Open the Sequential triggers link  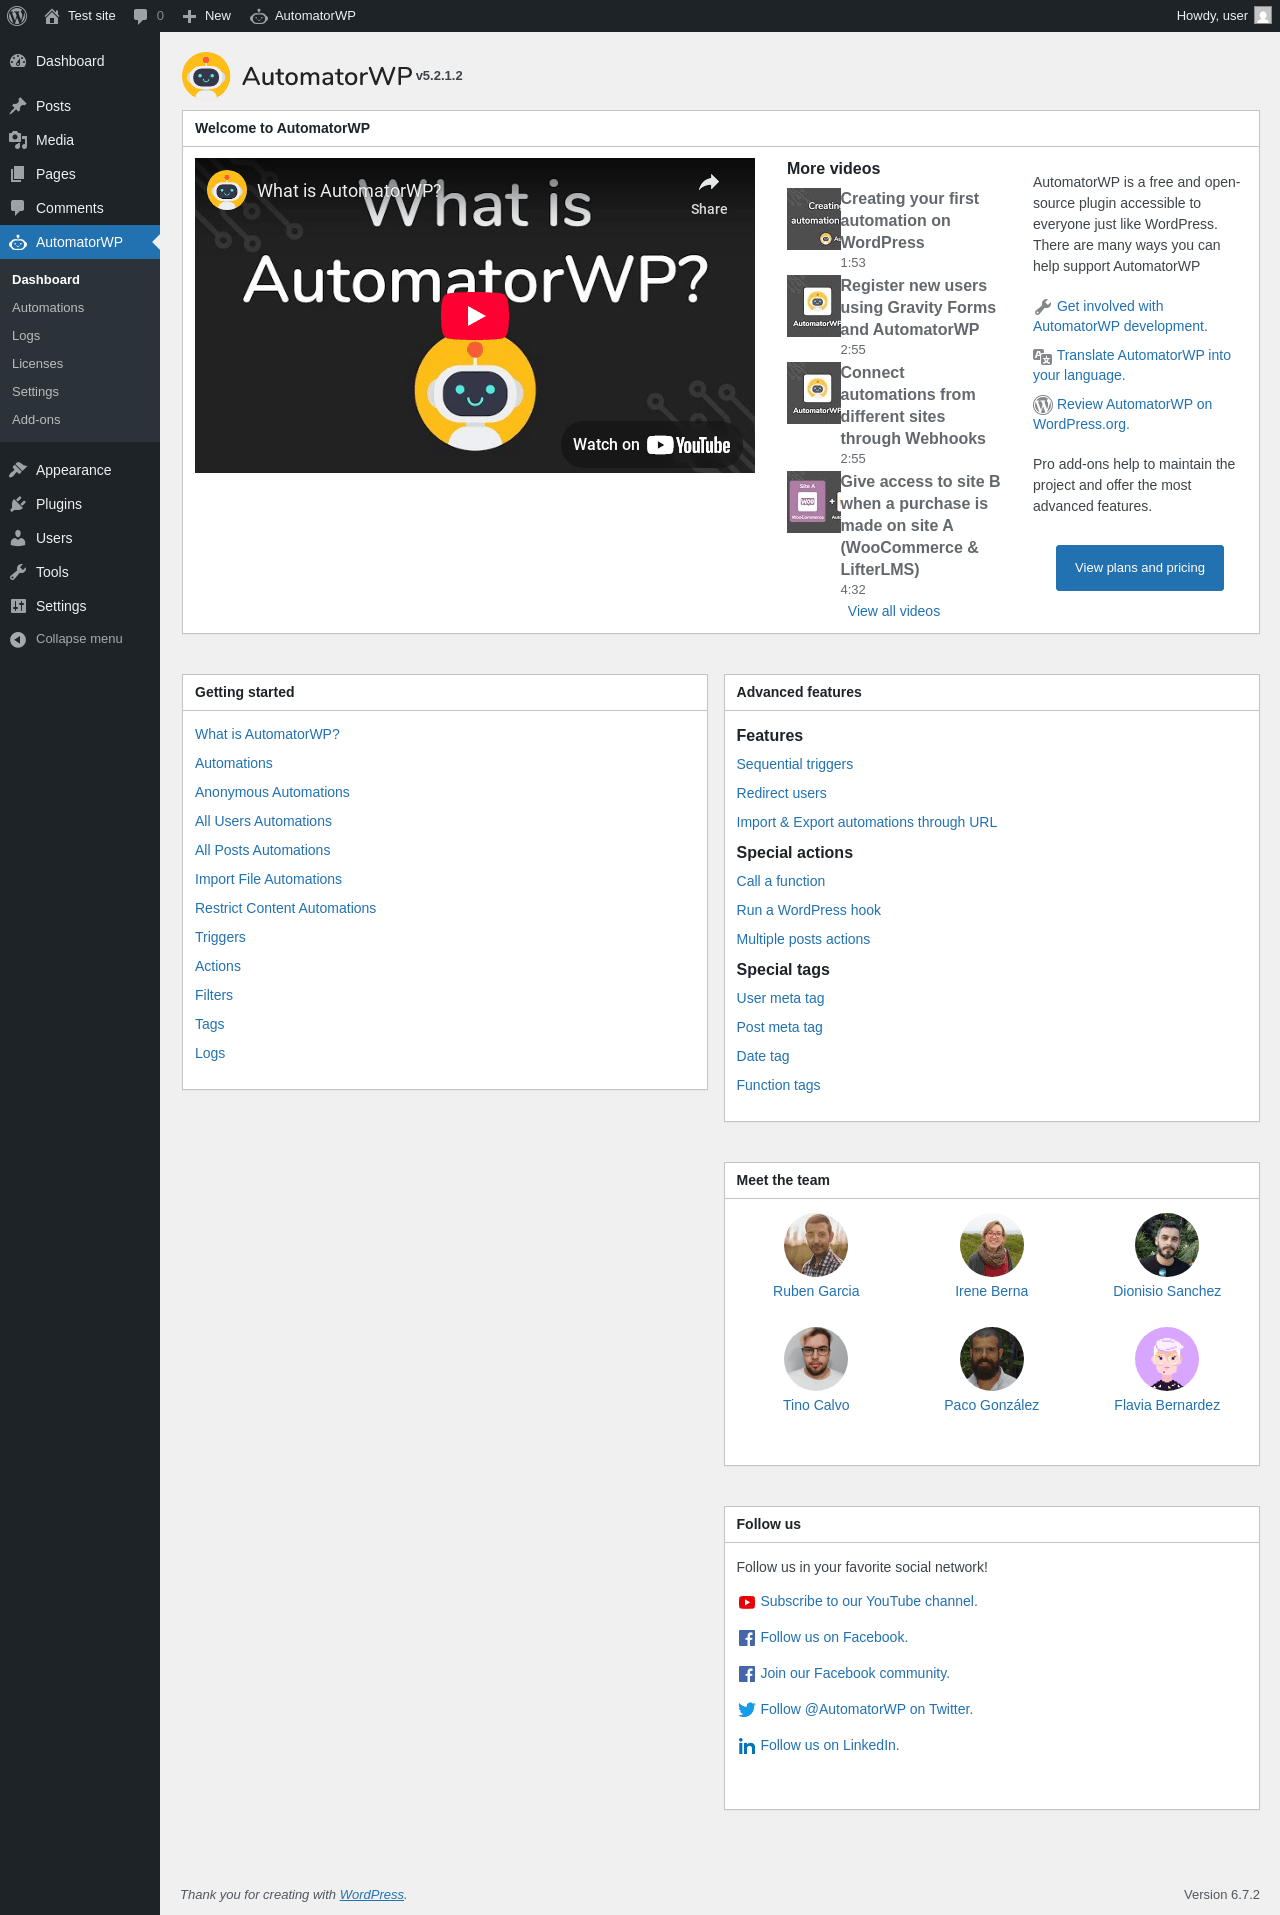[795, 764]
